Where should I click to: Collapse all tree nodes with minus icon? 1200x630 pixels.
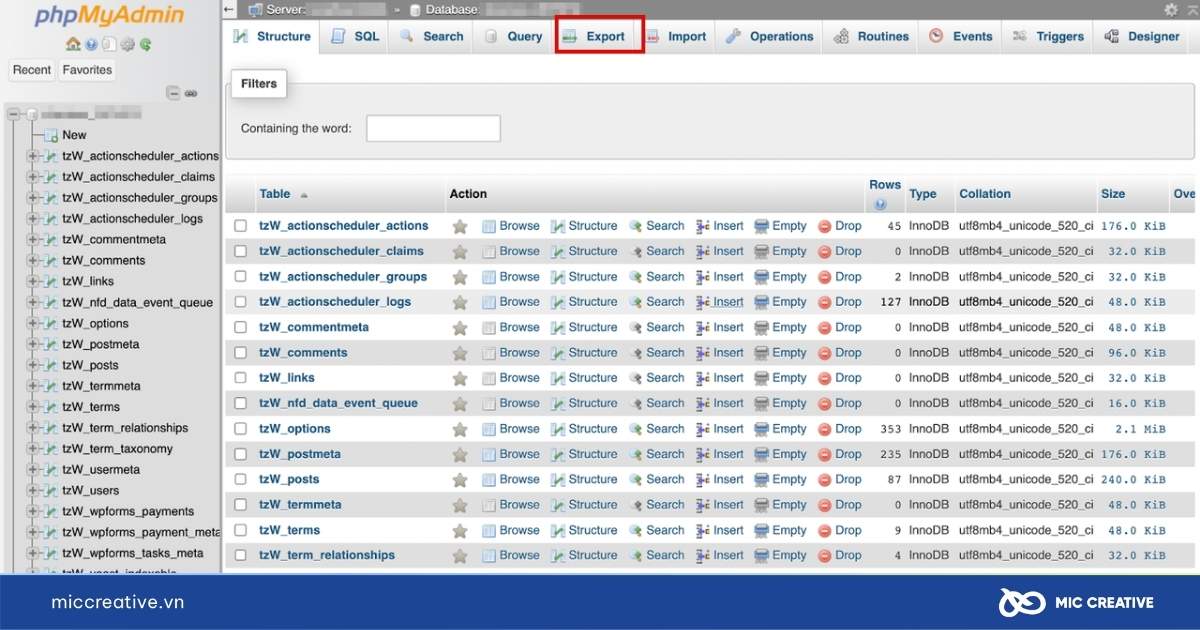[x=173, y=93]
